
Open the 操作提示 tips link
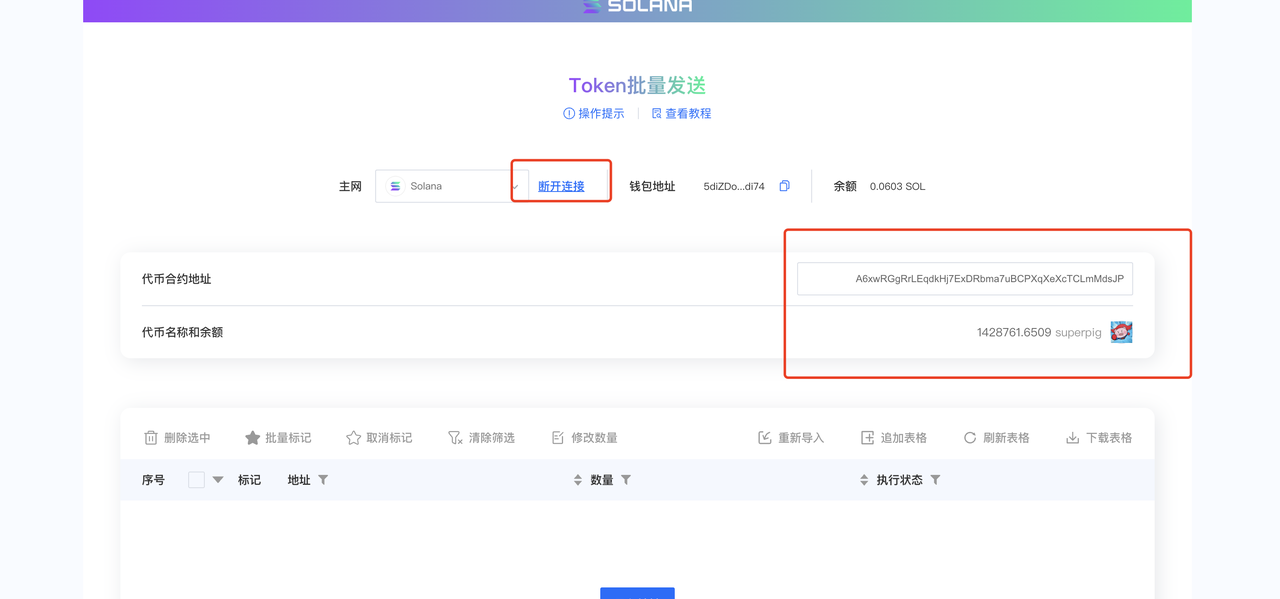coord(594,114)
